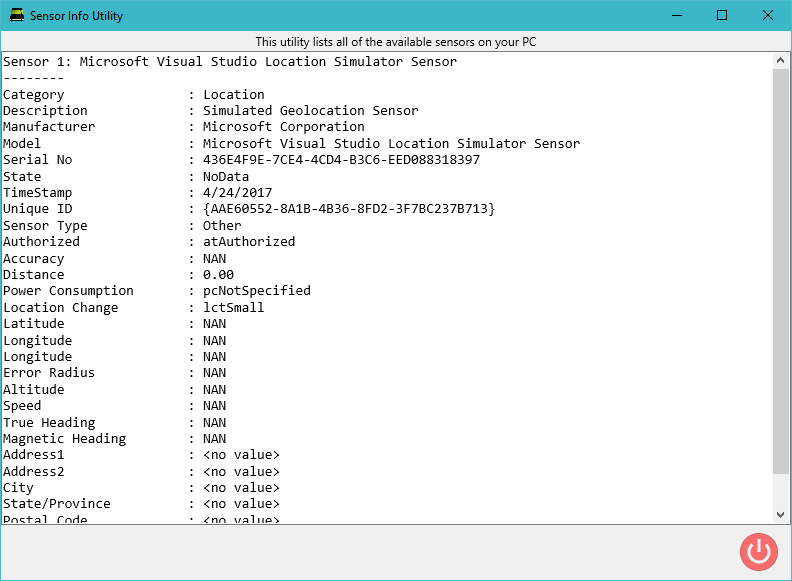
Task: Click serial number 436E4F9E-7CE4-4CD4-B3C6-EED088318397
Action: click(x=341, y=160)
